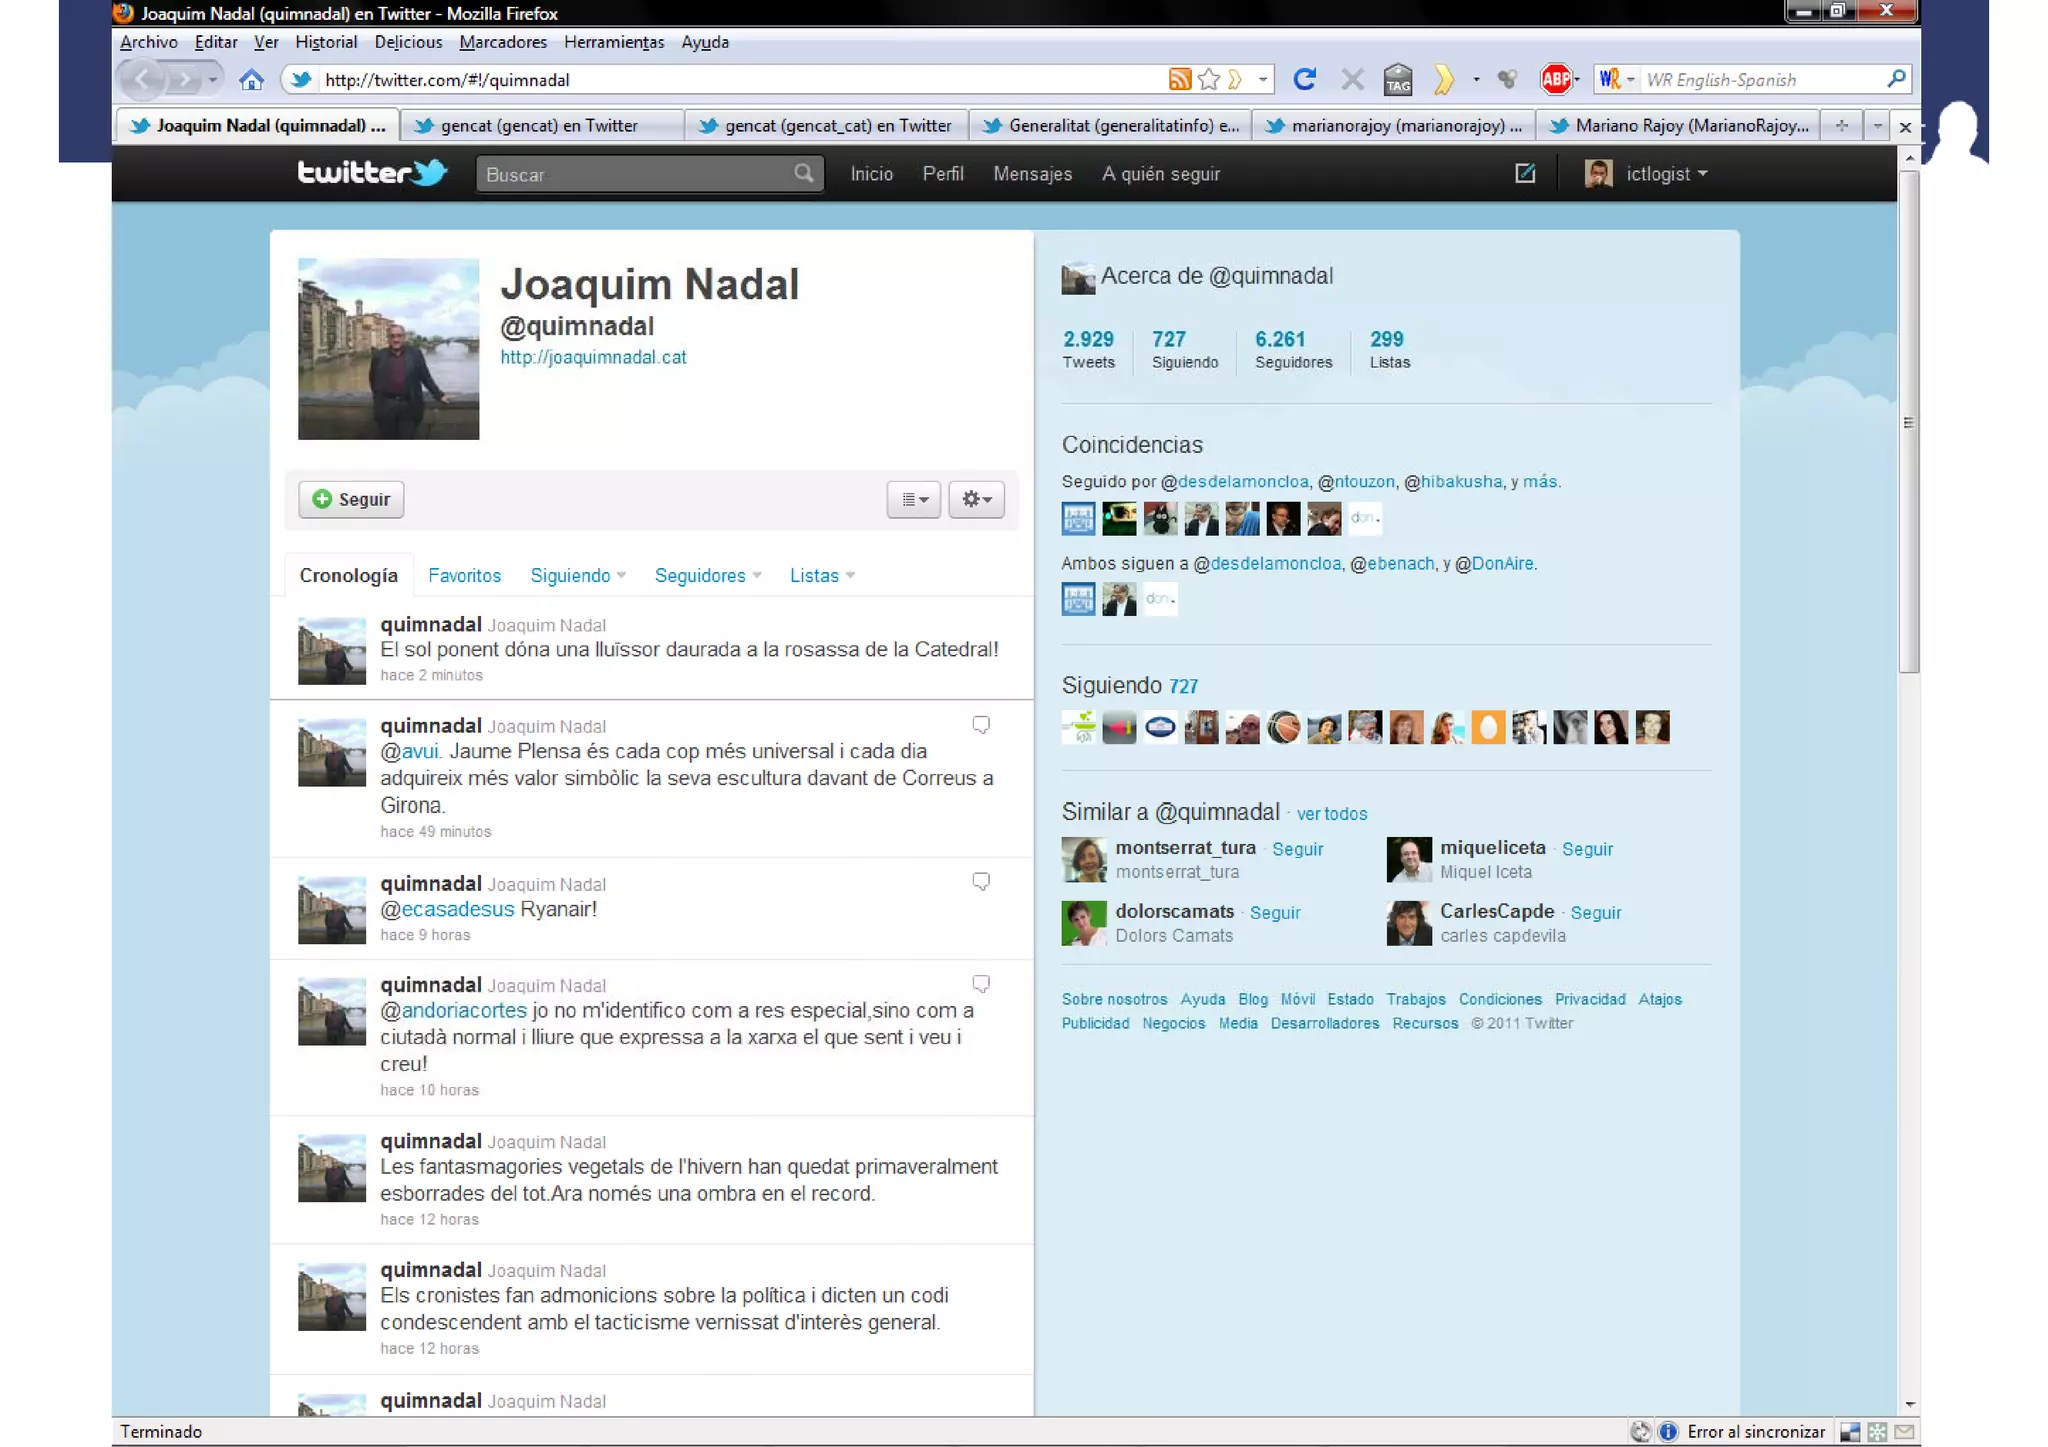
Task: Switch to the Favoritos tab
Action: (x=464, y=576)
